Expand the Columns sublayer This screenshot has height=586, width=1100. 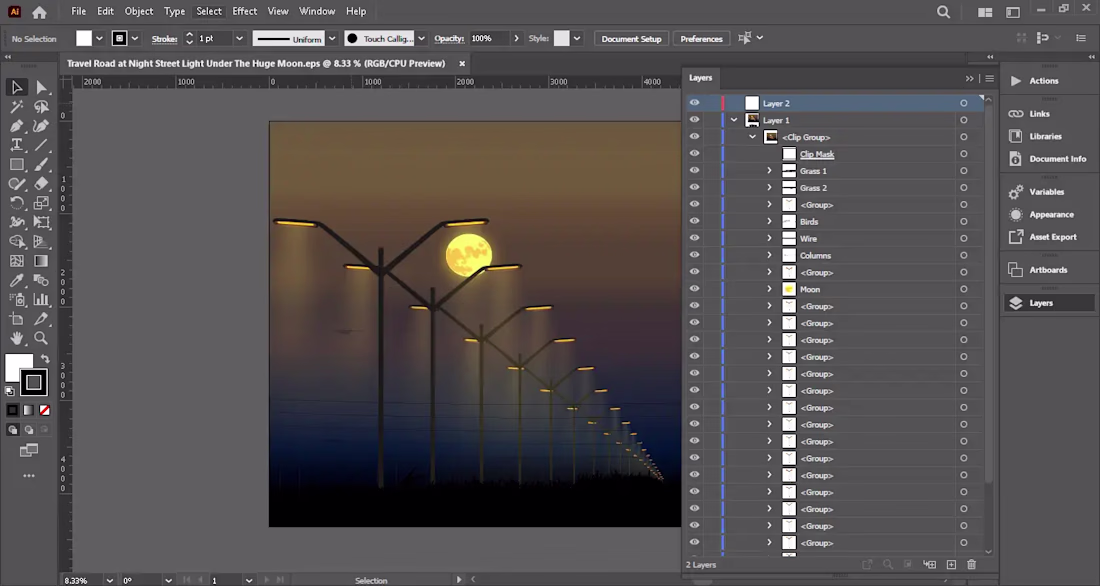[x=770, y=255]
